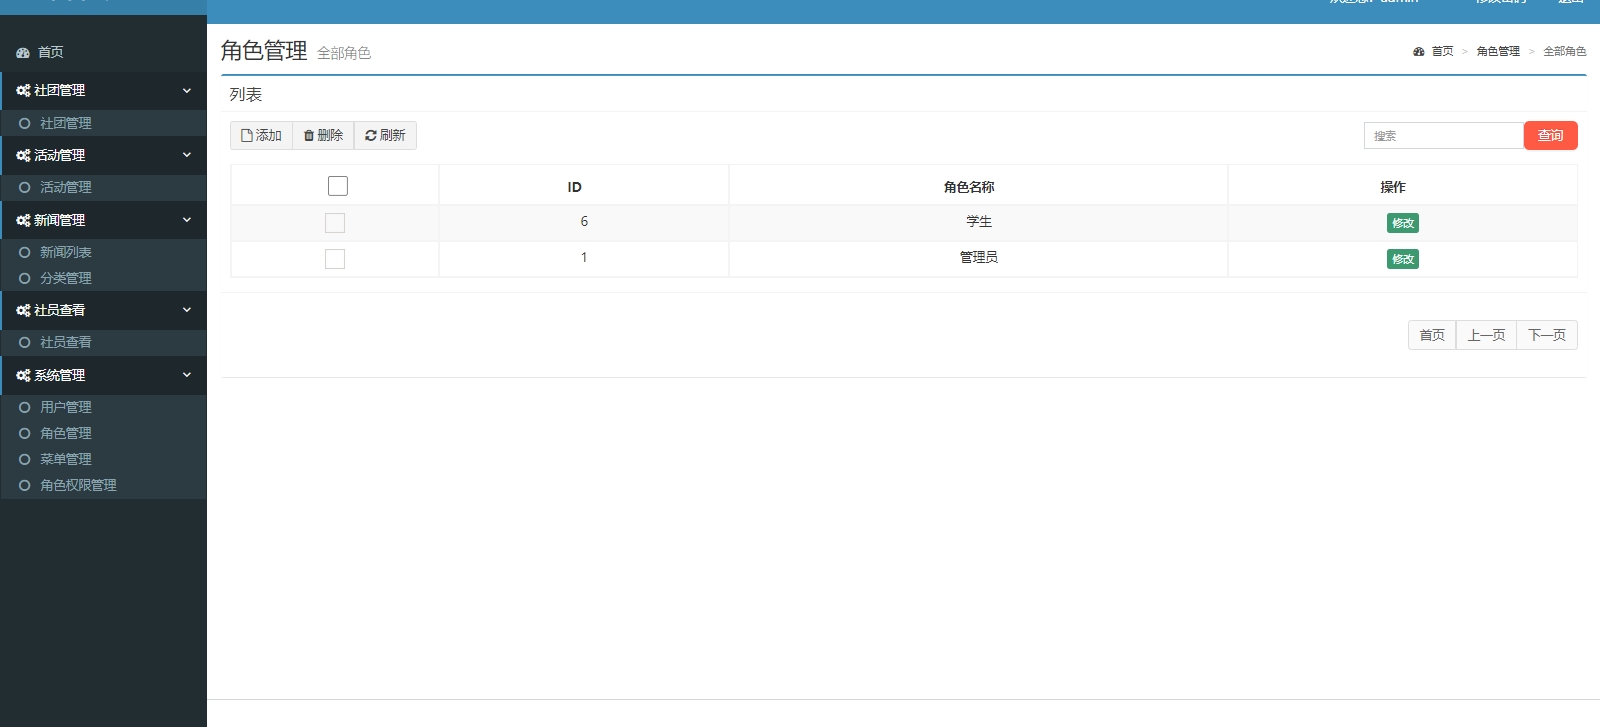Open 首页 in the sidebar
1600x727 pixels.
click(103, 52)
